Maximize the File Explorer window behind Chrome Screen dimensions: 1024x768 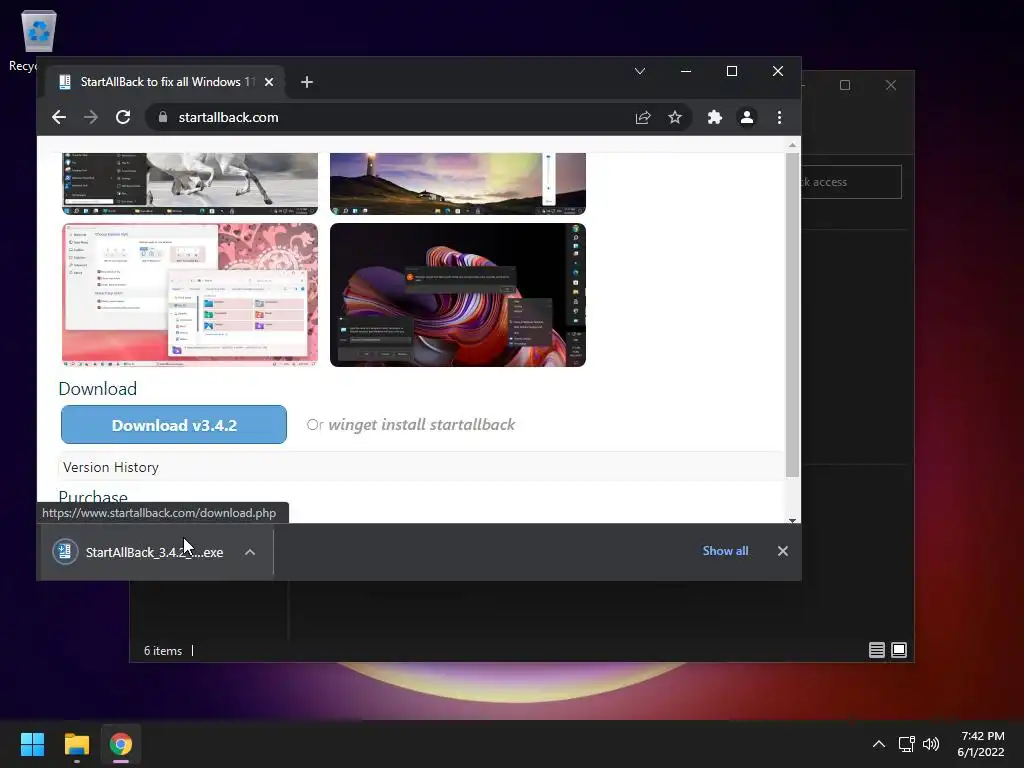coord(844,86)
